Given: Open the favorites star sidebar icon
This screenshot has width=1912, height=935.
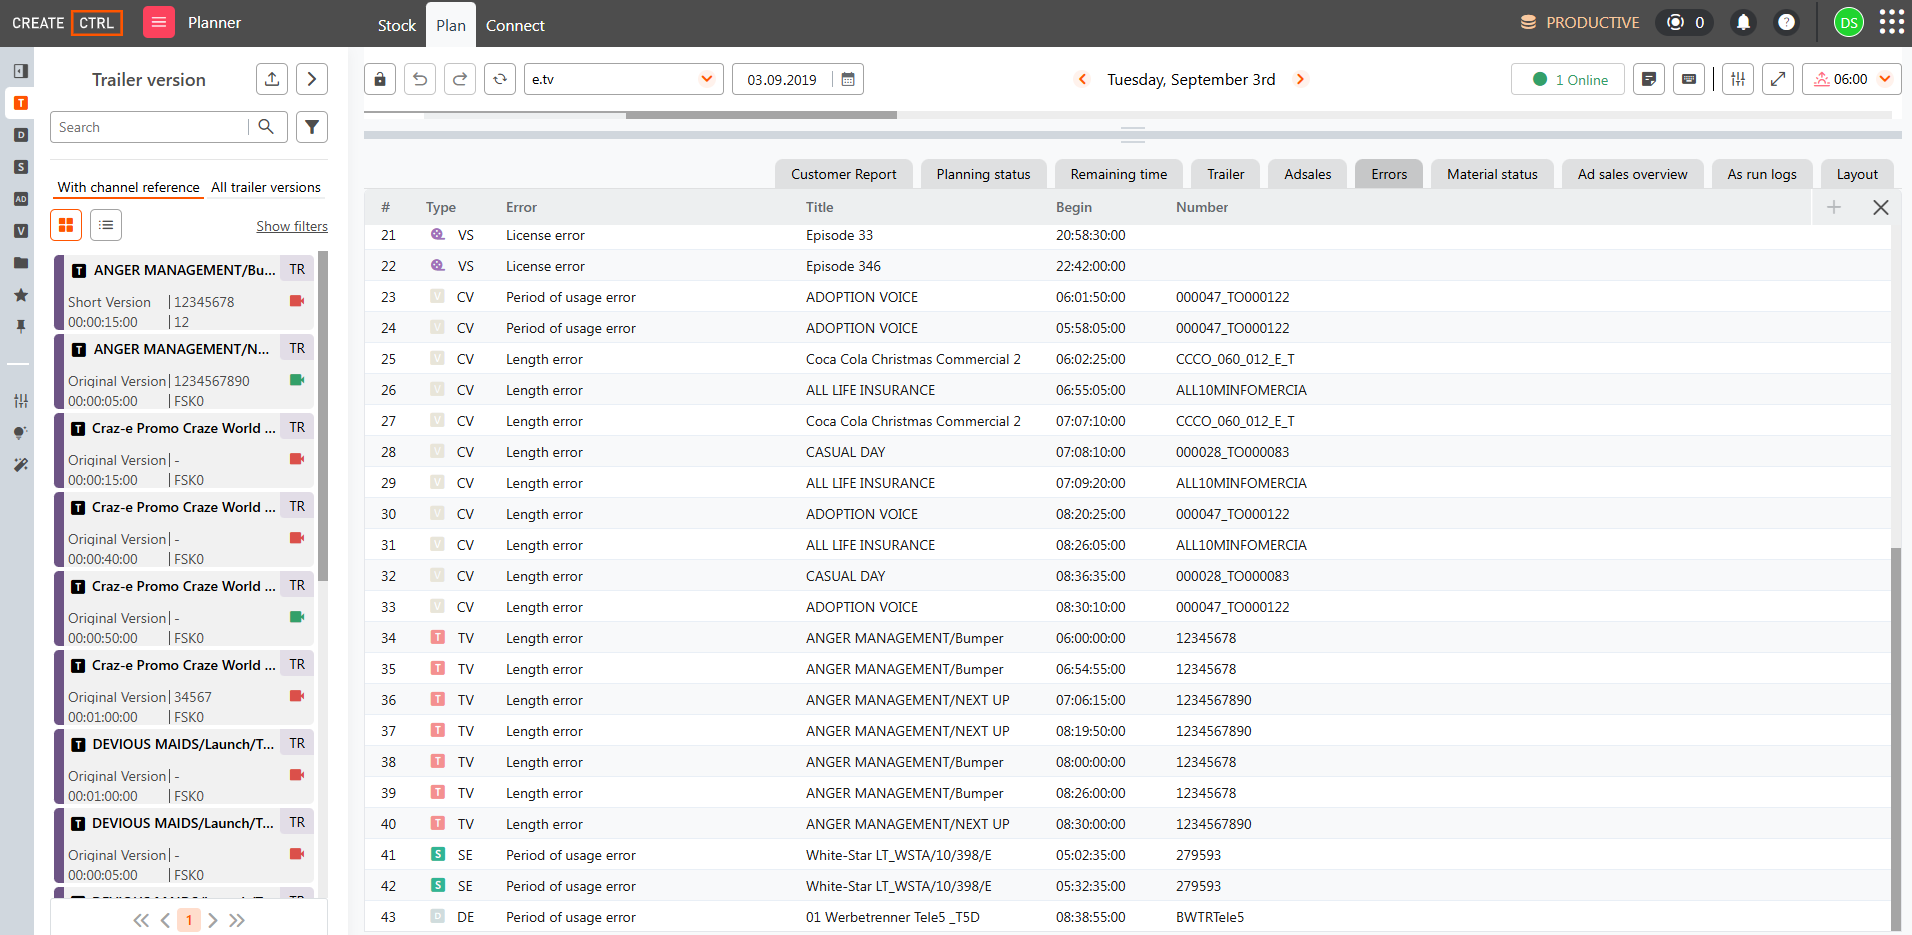Looking at the screenshot, I should 21,295.
